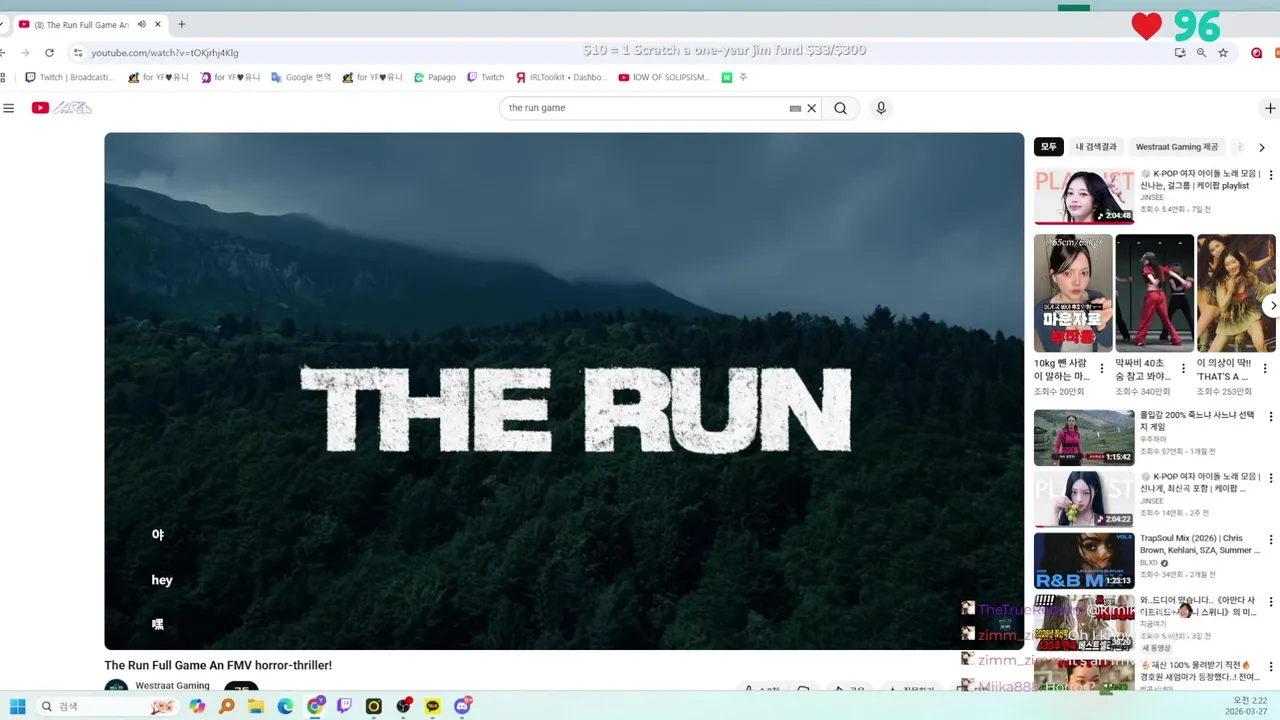Open the Google 번역 bookmark
Image resolution: width=1280 pixels, height=720 pixels.
301,77
